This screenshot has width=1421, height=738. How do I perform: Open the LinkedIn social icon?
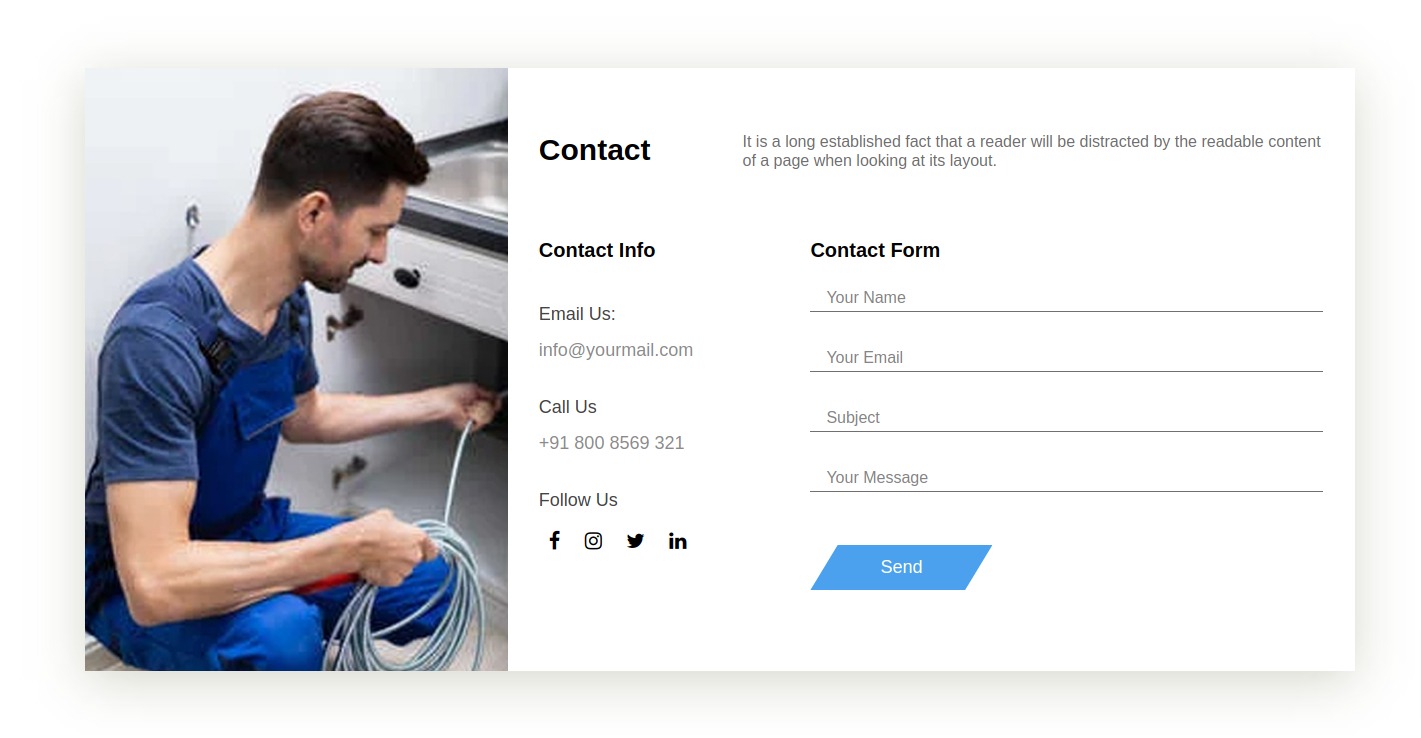(x=677, y=541)
